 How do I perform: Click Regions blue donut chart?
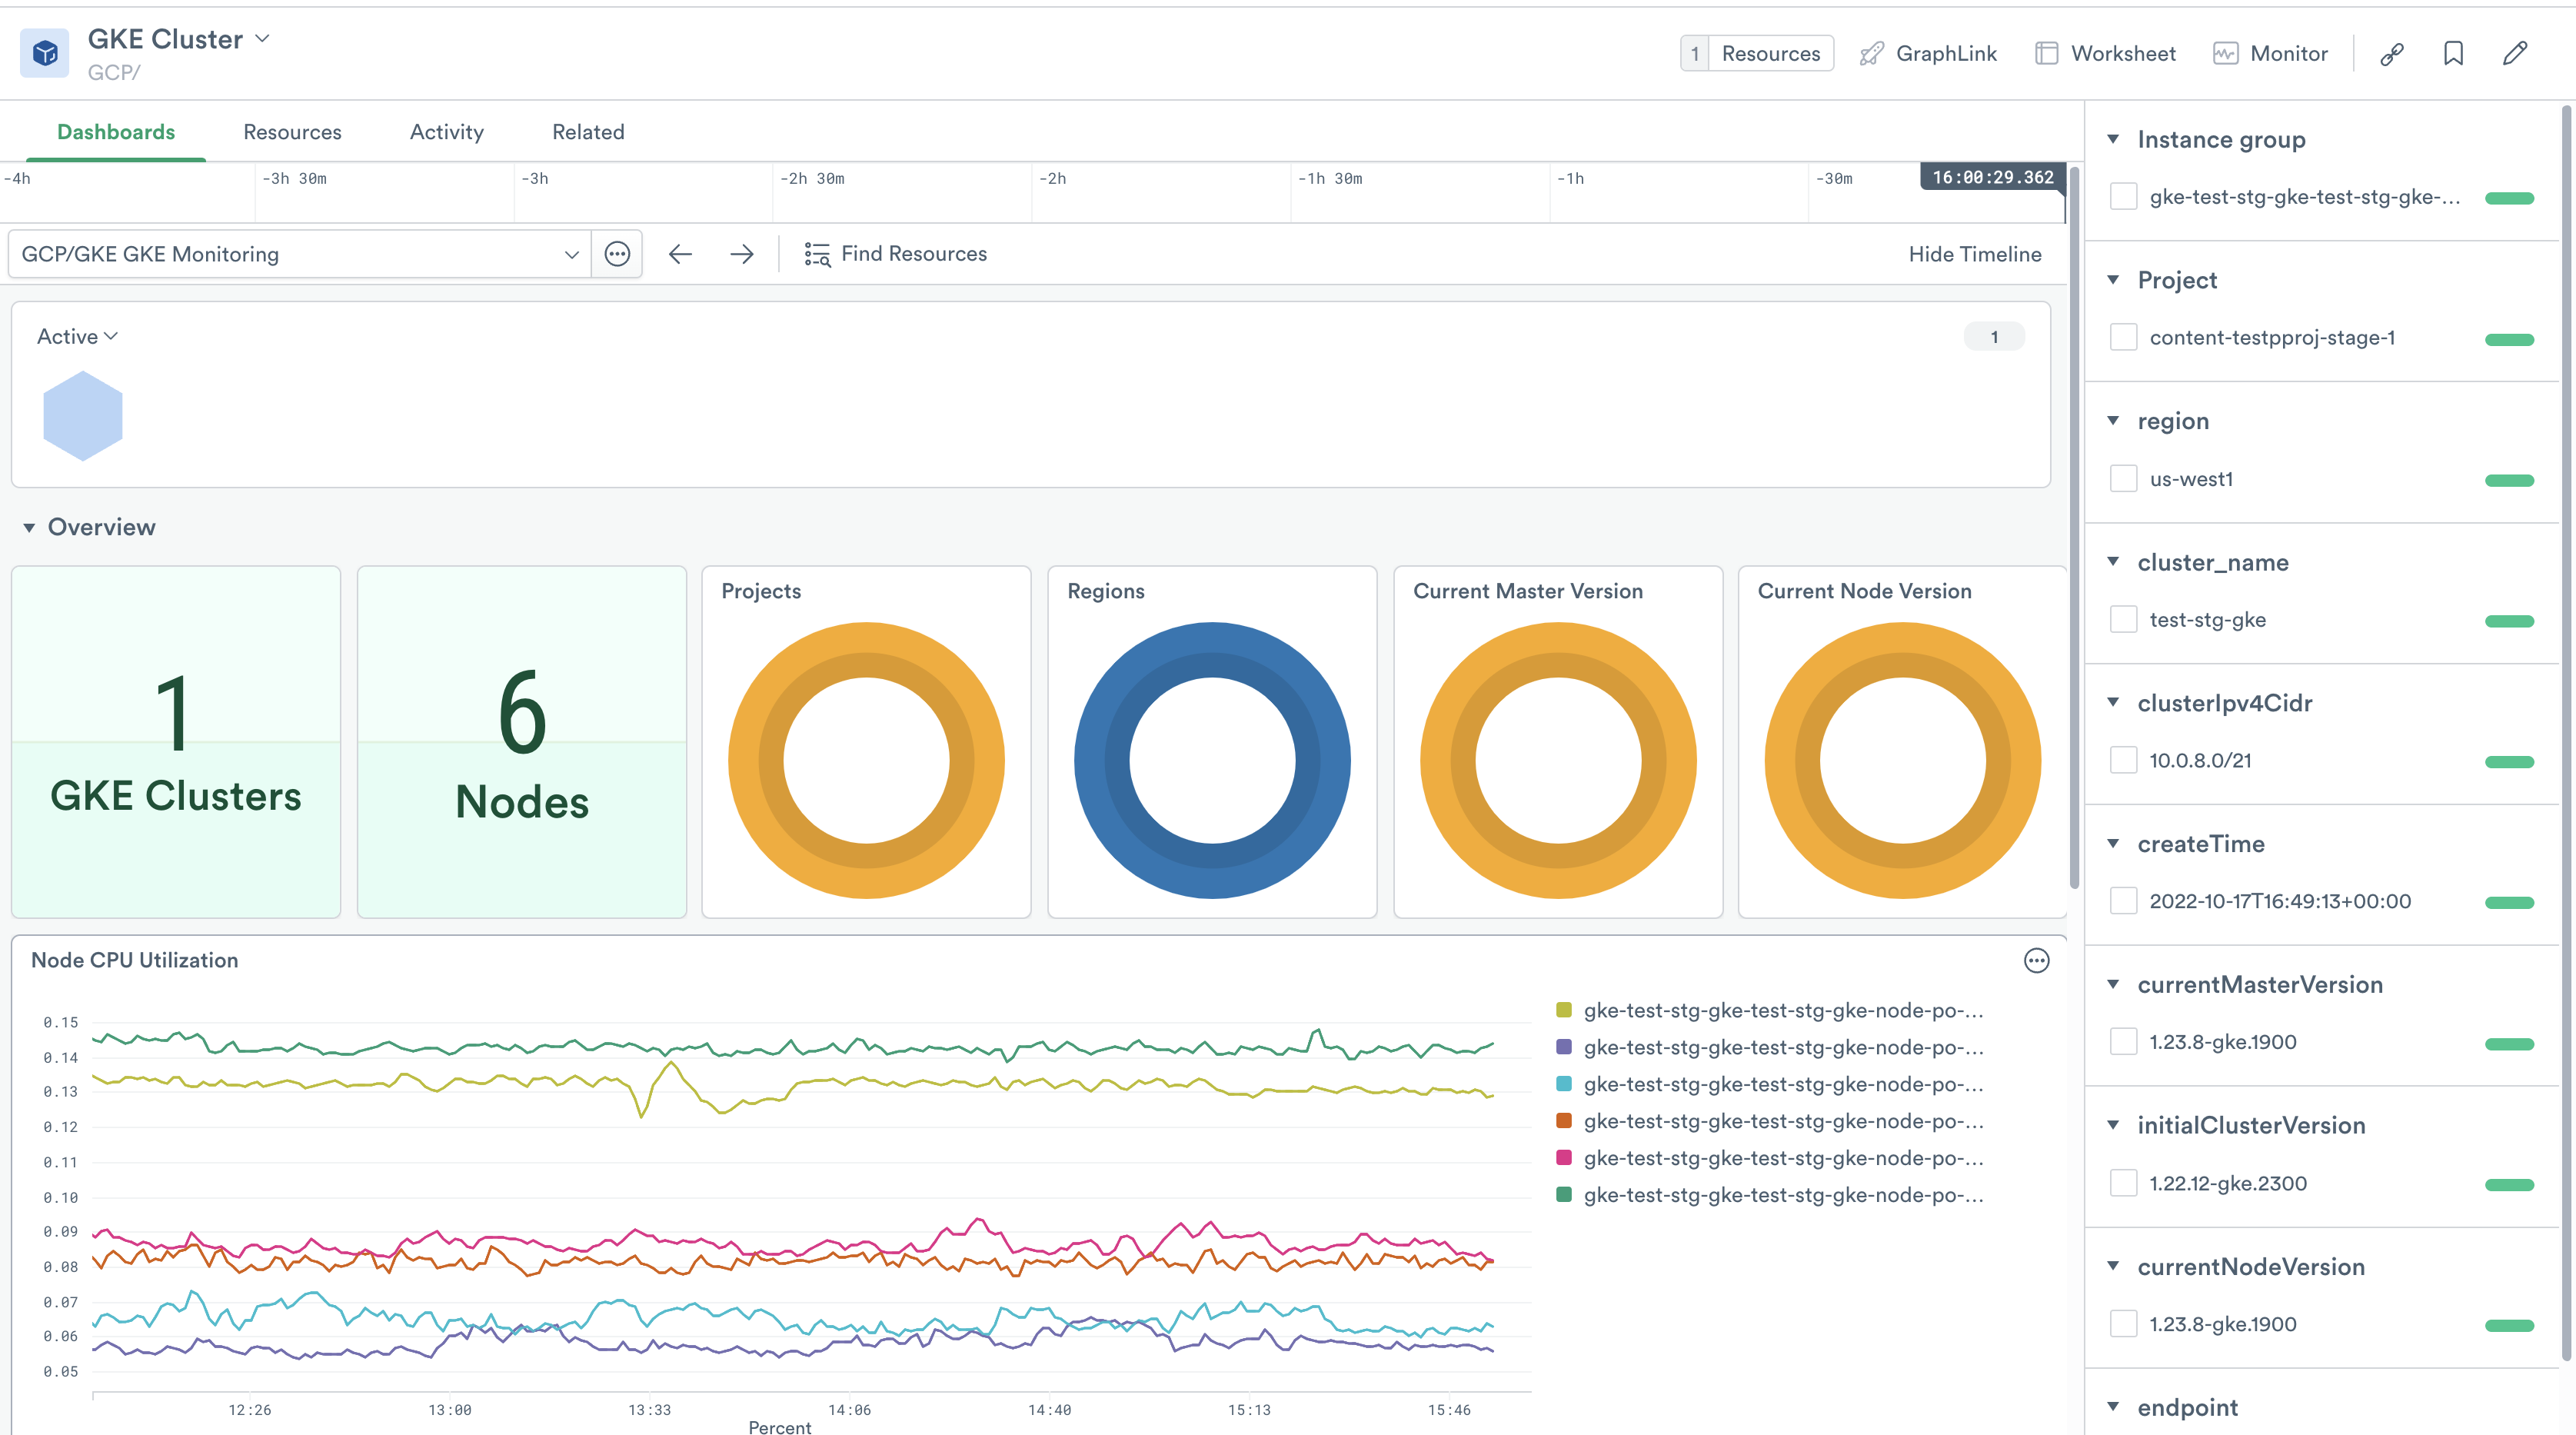tap(1212, 760)
